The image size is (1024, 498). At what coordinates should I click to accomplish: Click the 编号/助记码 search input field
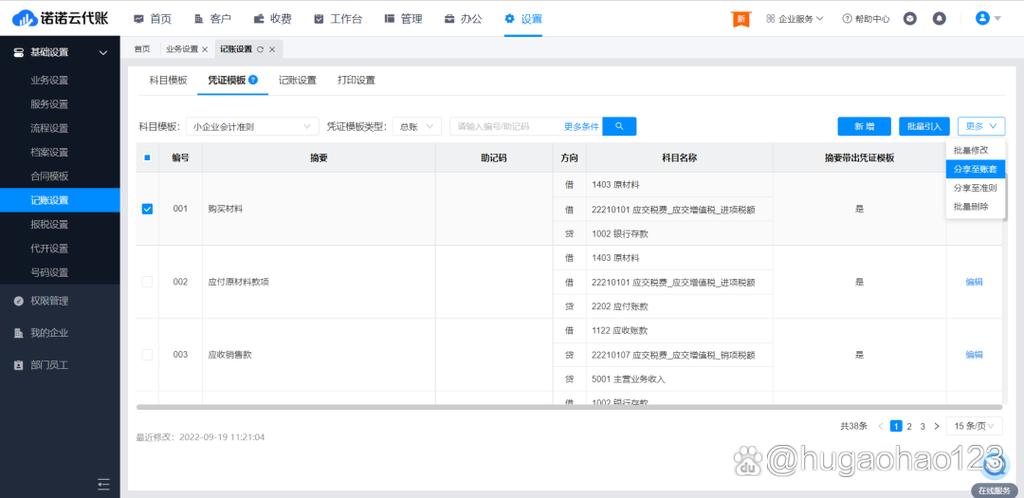coord(504,127)
